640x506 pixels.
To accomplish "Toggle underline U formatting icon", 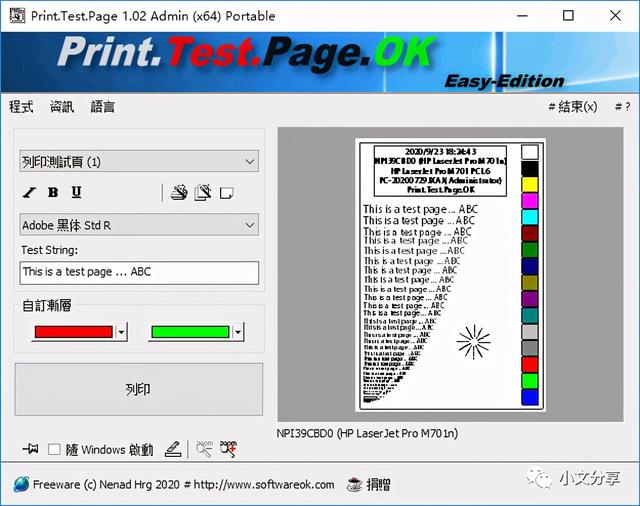I will [x=76, y=192].
